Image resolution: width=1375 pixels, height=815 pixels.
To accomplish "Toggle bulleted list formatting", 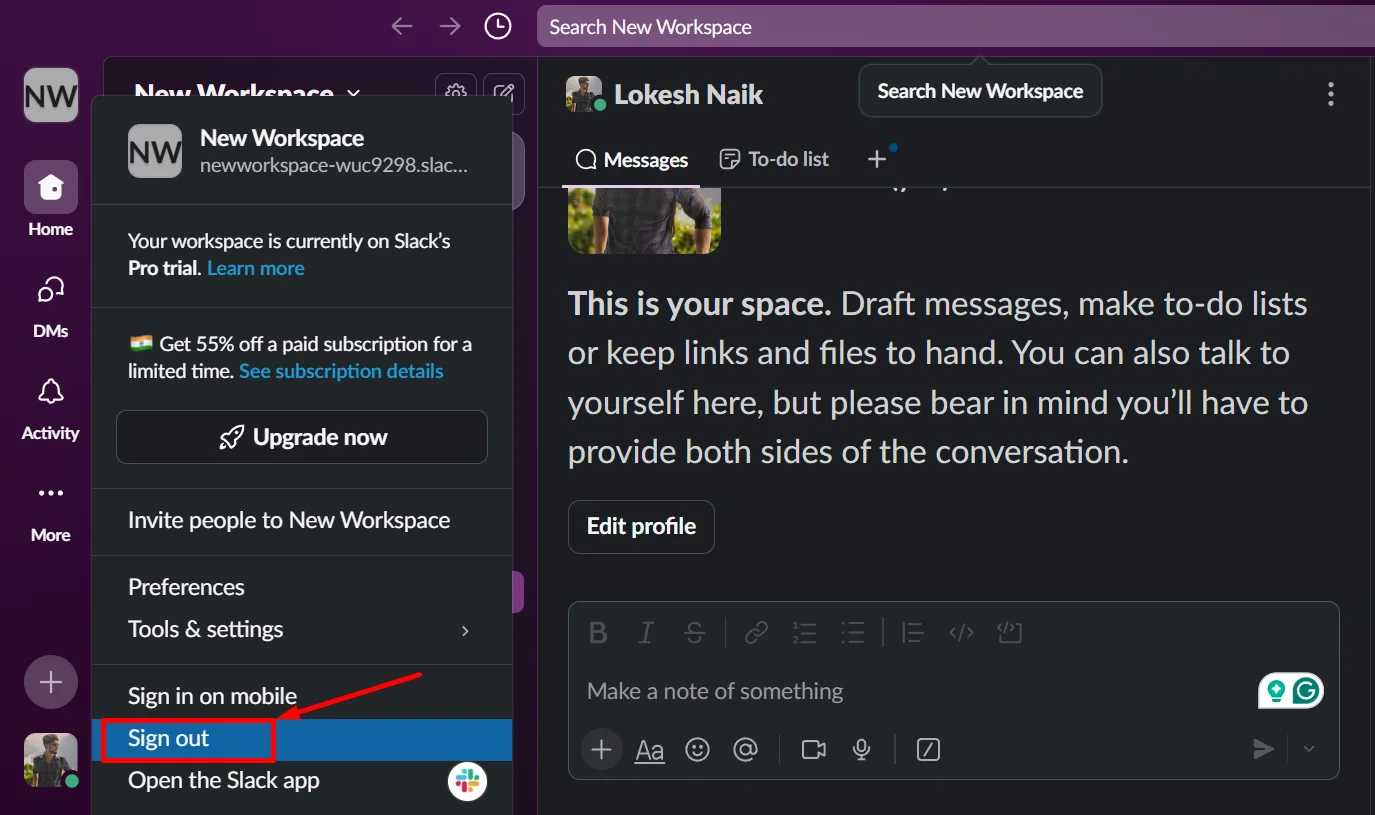I will [x=852, y=633].
